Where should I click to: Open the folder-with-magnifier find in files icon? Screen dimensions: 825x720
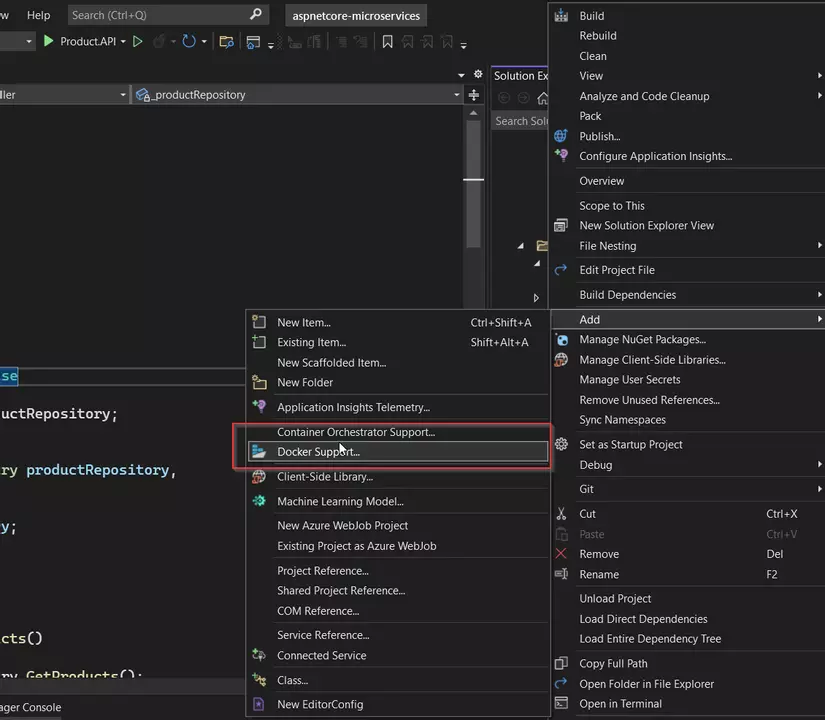click(x=226, y=42)
